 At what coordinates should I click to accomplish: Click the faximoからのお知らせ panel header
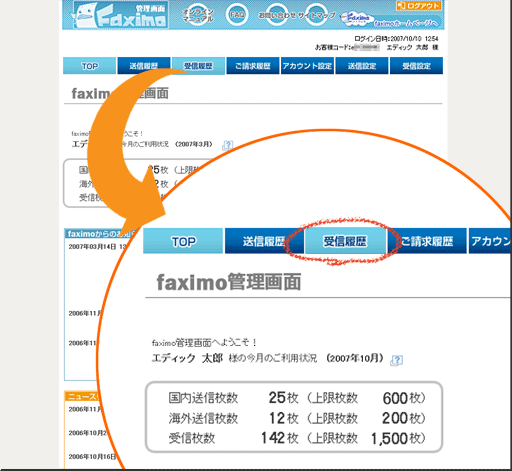[x=100, y=234]
